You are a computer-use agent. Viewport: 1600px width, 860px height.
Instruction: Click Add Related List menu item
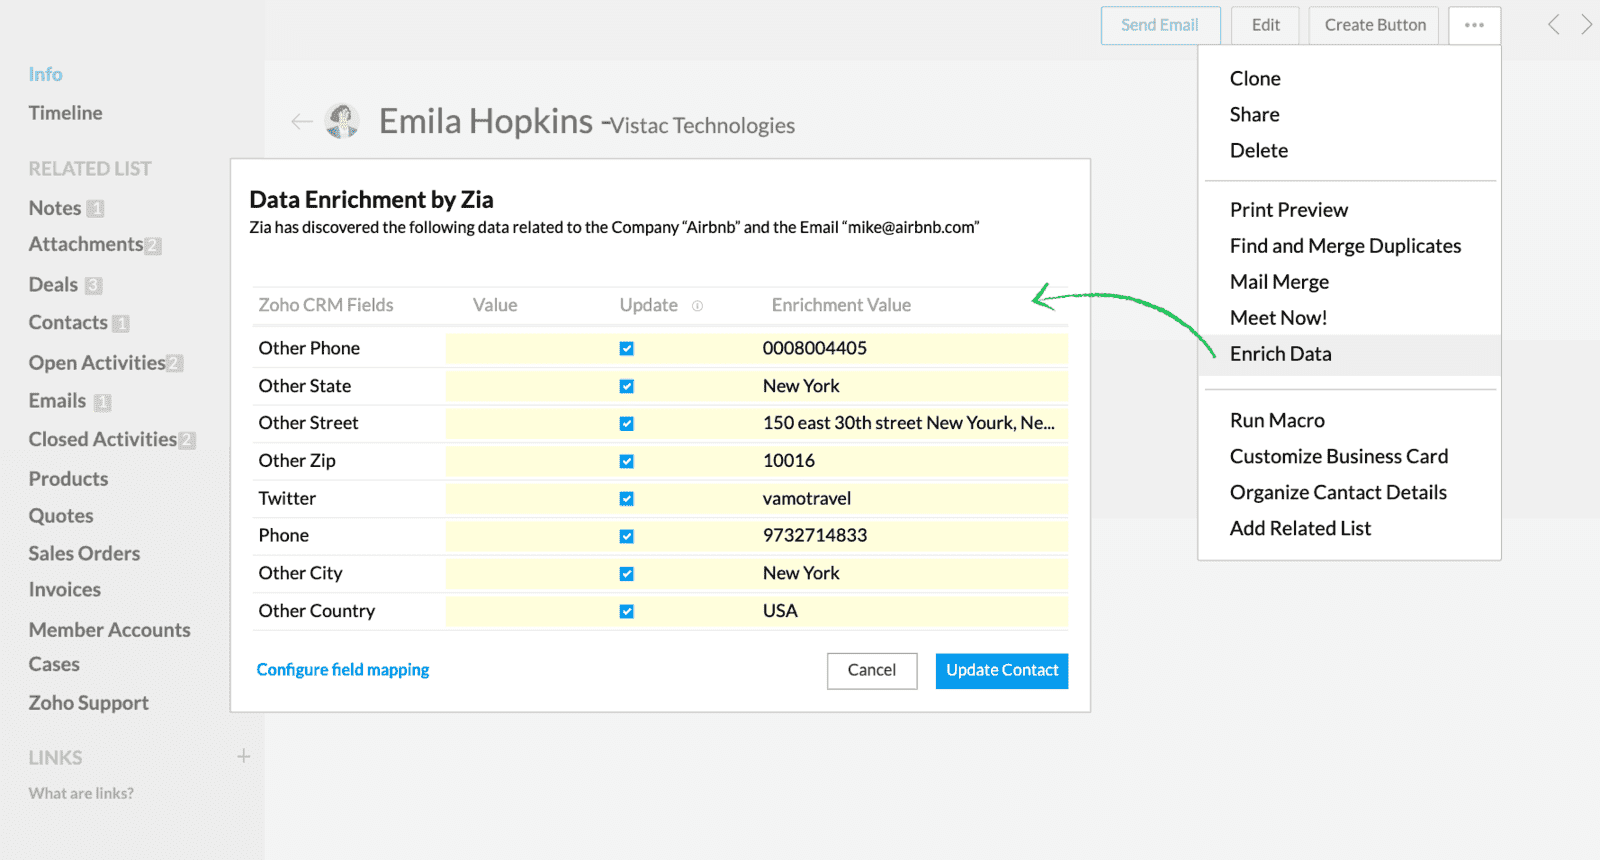1300,528
